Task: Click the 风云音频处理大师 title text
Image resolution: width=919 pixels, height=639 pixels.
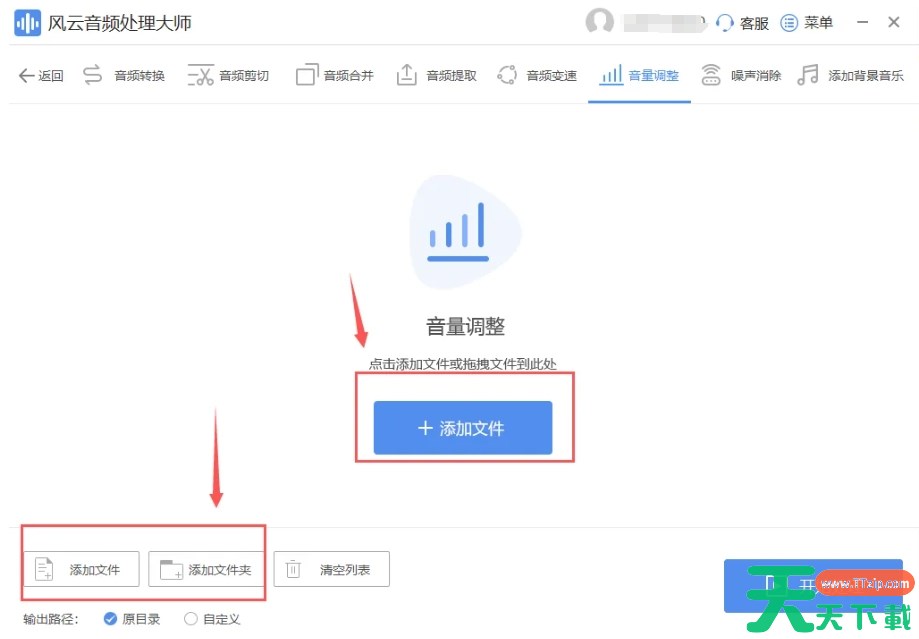Action: point(120,23)
